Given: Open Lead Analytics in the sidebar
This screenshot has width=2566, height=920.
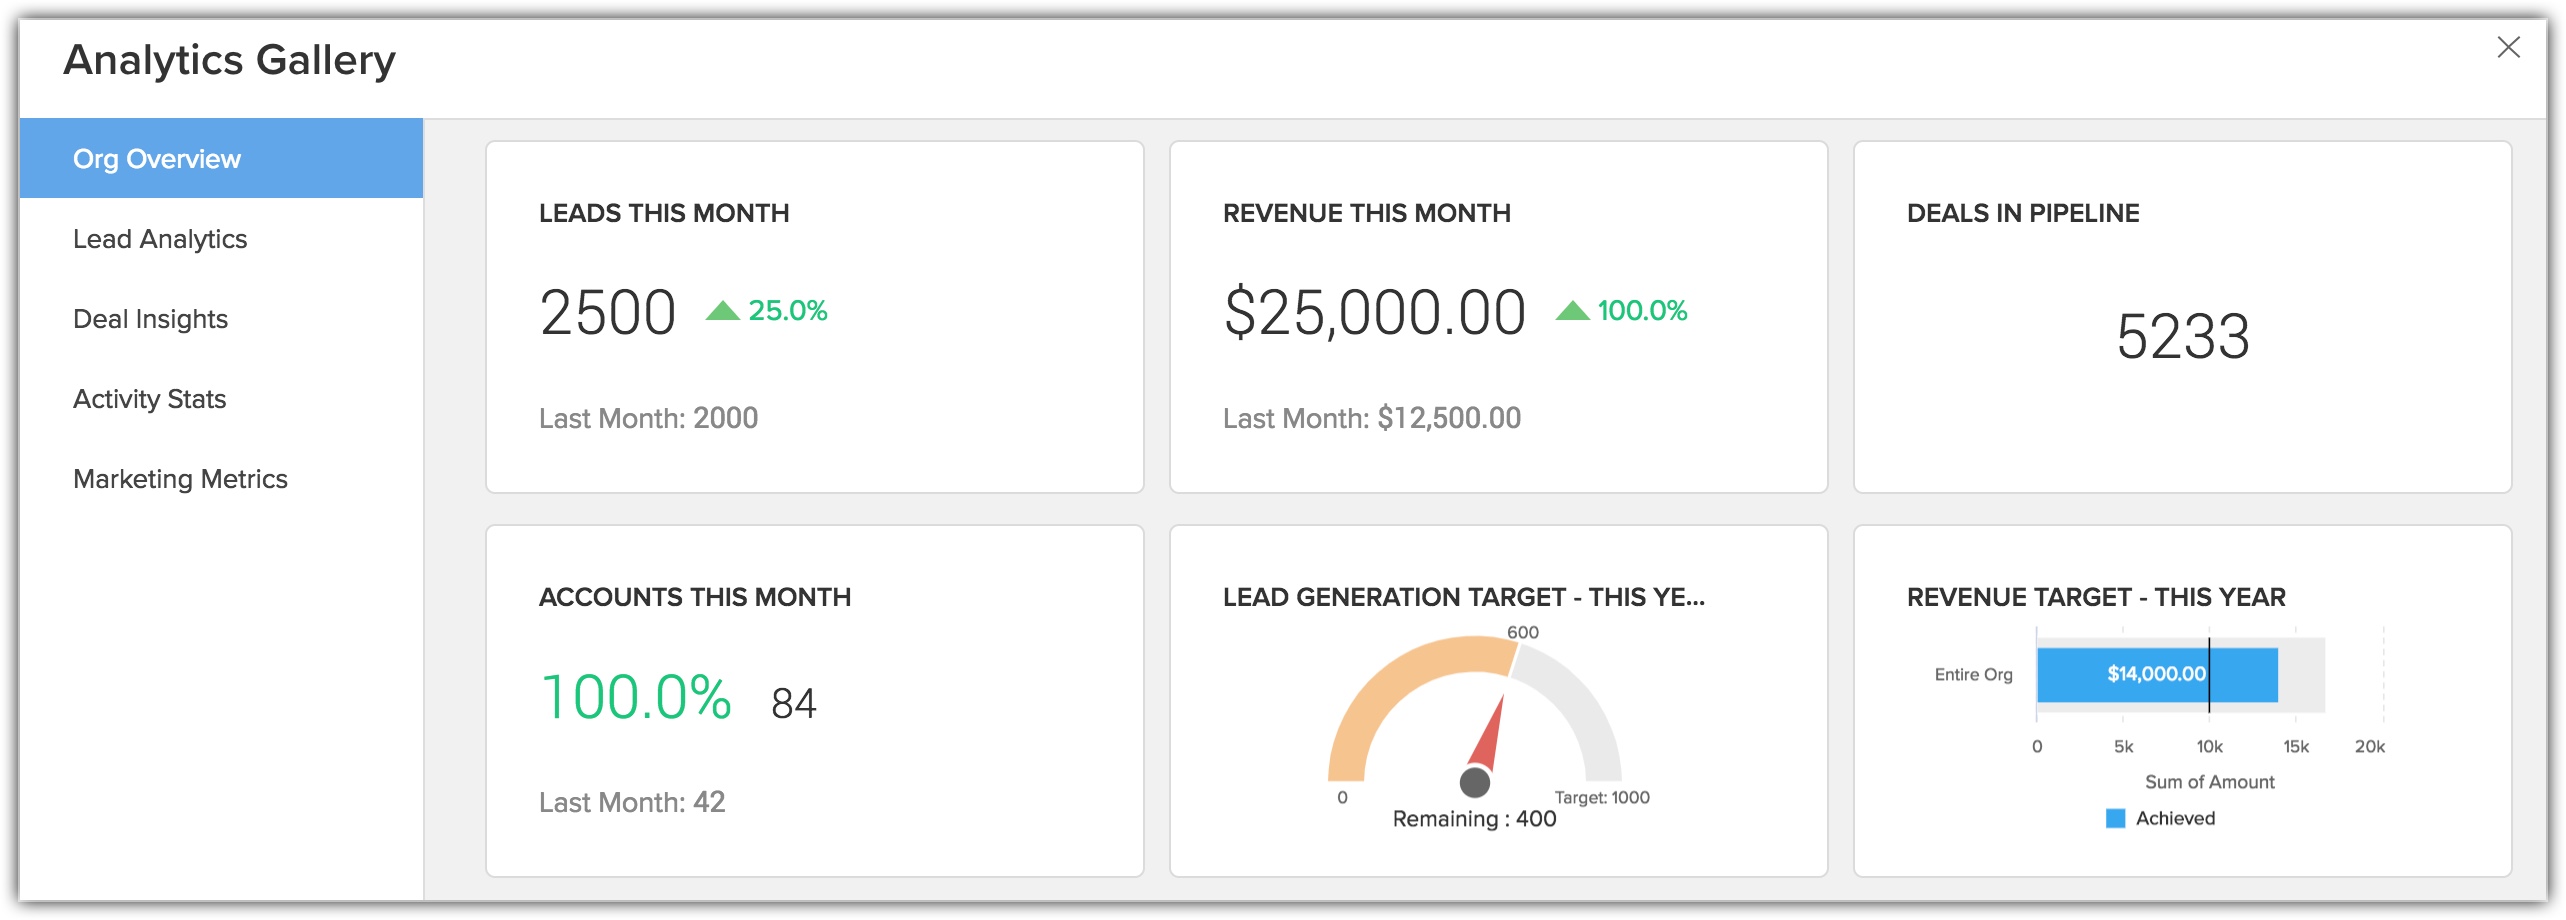Looking at the screenshot, I should pos(160,239).
